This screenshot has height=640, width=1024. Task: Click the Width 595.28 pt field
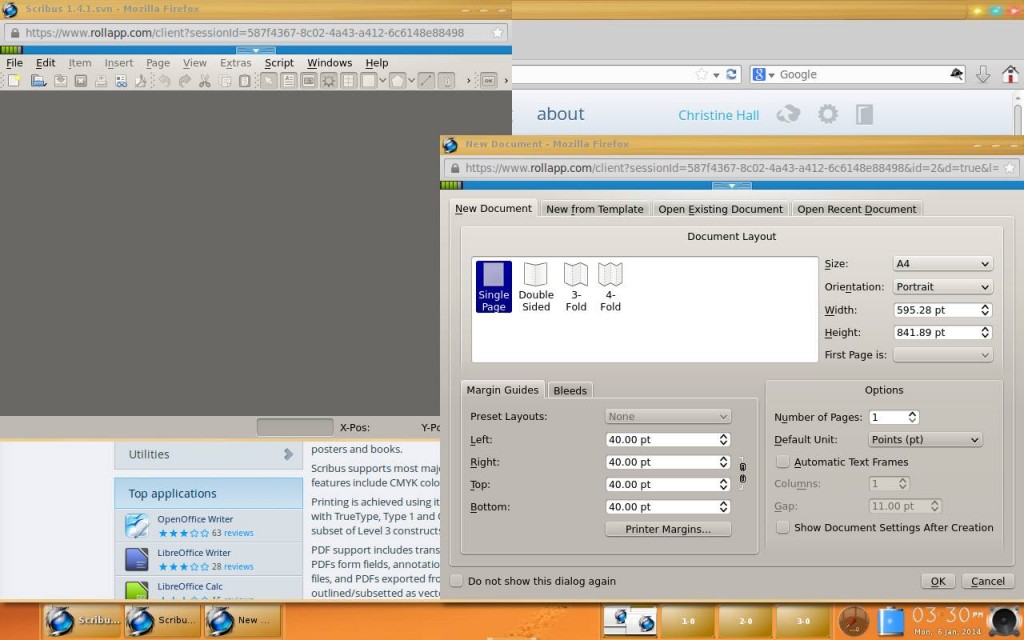point(942,310)
